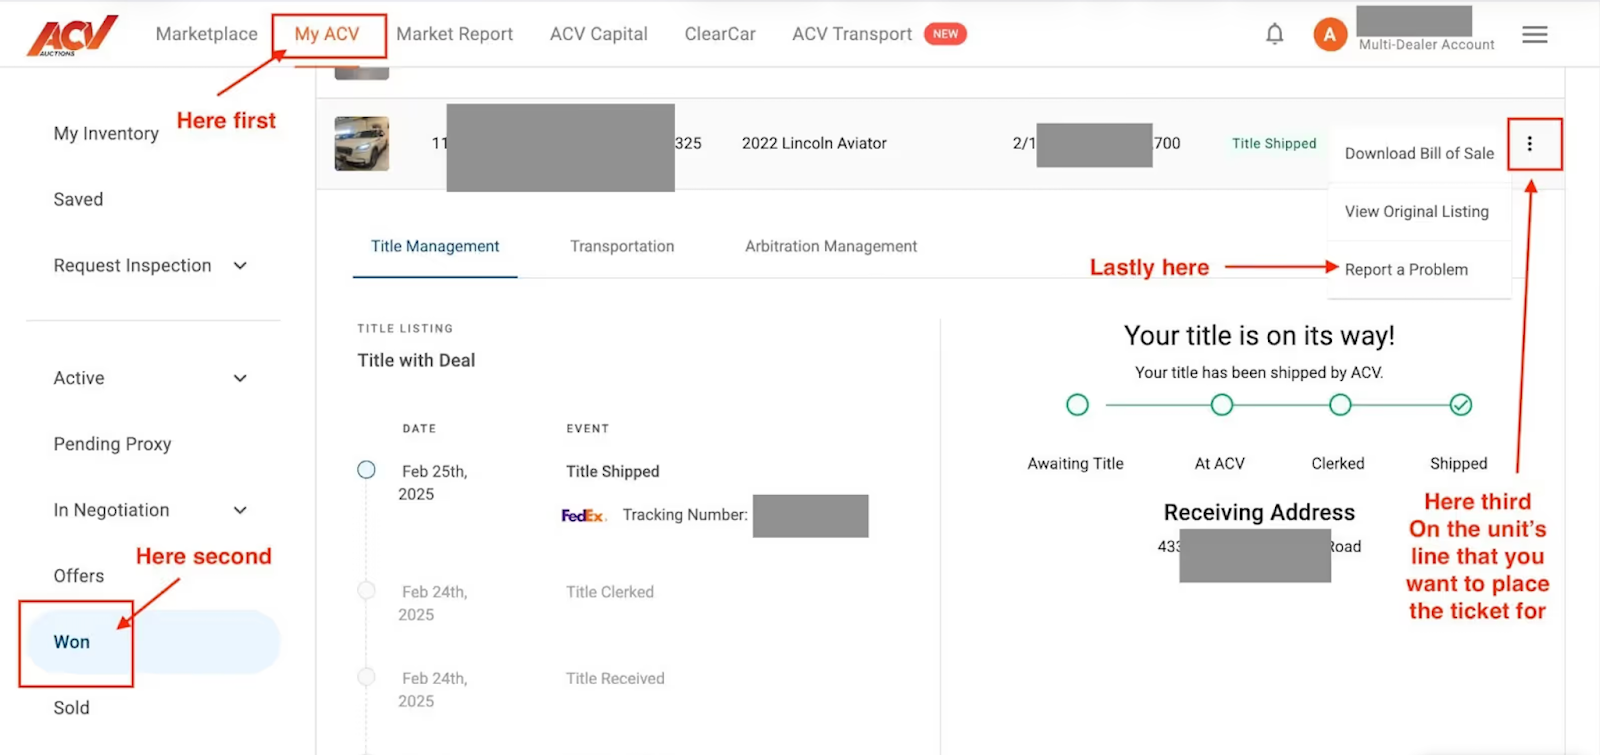Choose Report a Problem
Viewport: 1600px width, 755px height.
pos(1406,269)
